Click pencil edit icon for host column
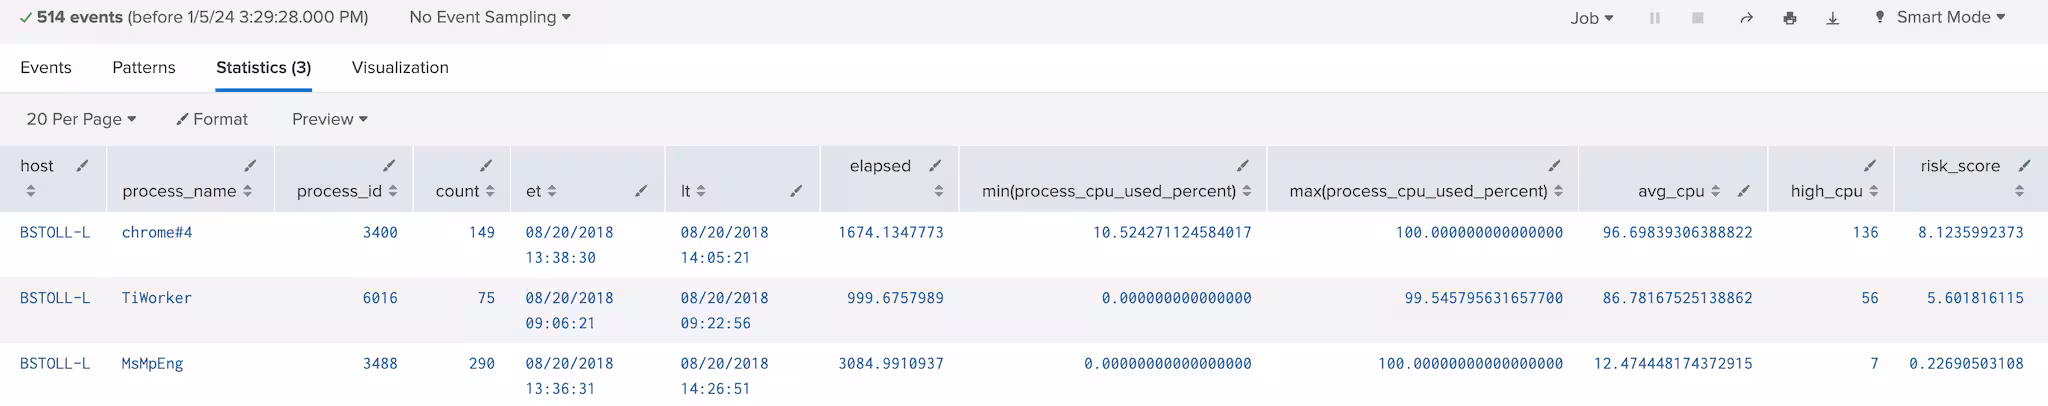Viewport: 2048px width, 406px height. (83, 166)
